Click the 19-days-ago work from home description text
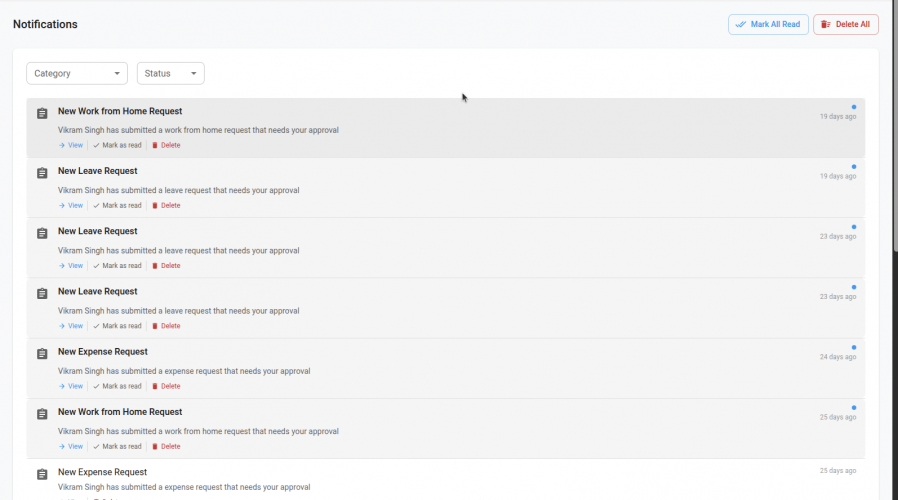 (x=198, y=130)
